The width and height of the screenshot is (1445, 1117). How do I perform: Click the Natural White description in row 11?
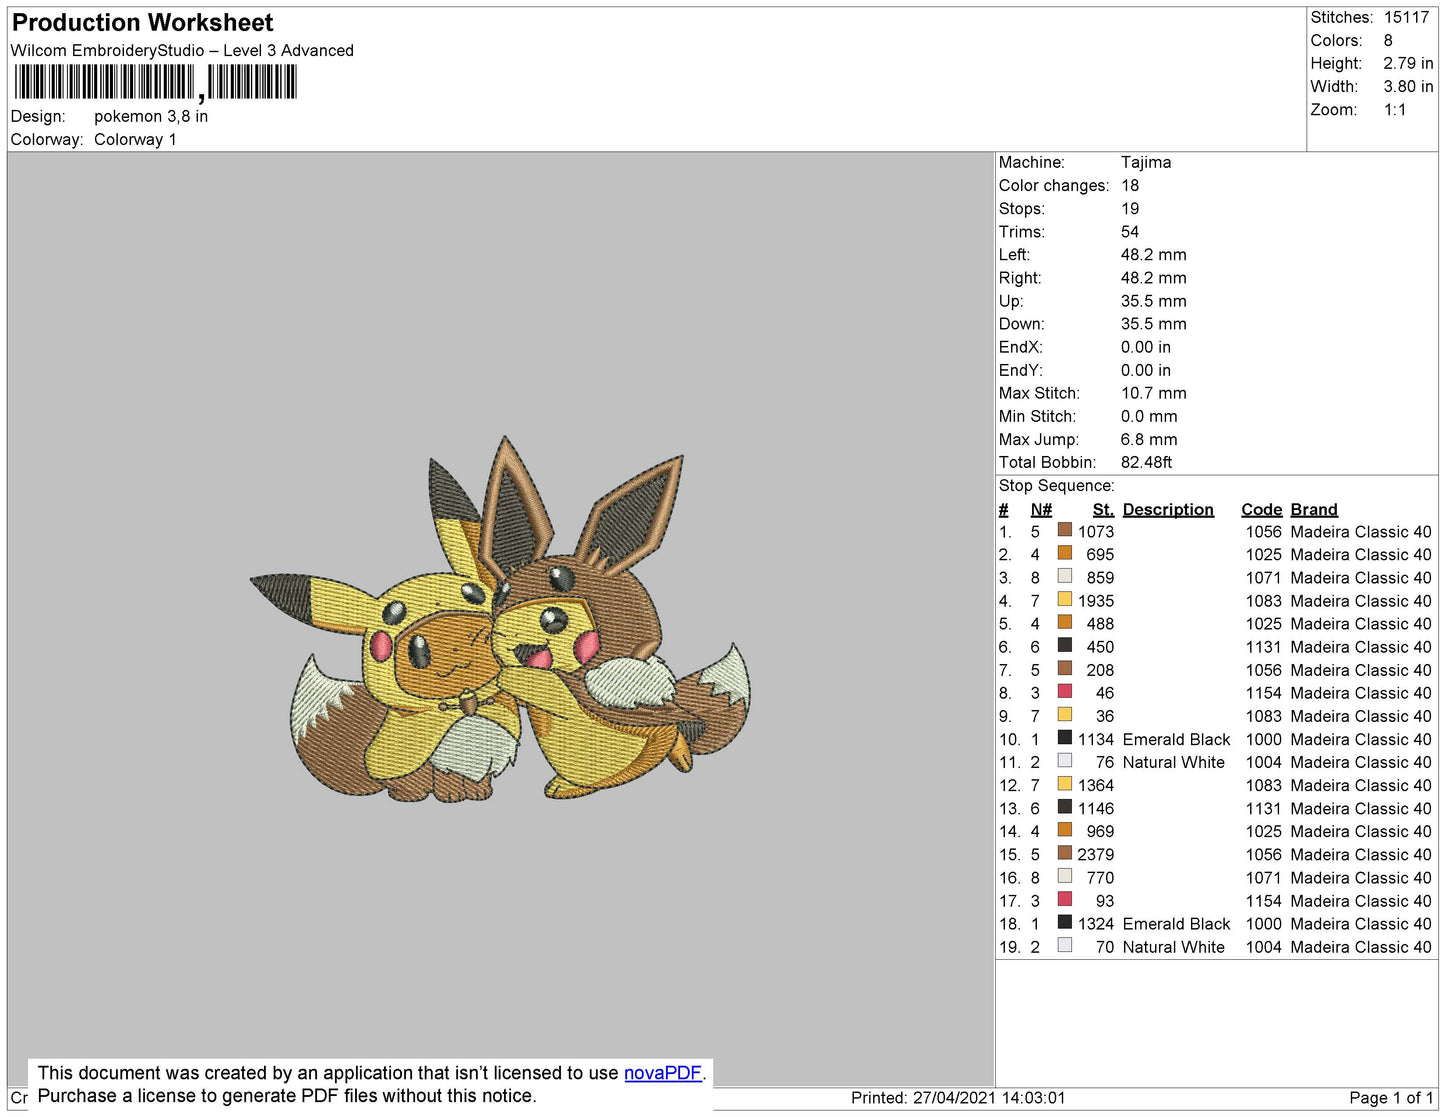point(1173,762)
